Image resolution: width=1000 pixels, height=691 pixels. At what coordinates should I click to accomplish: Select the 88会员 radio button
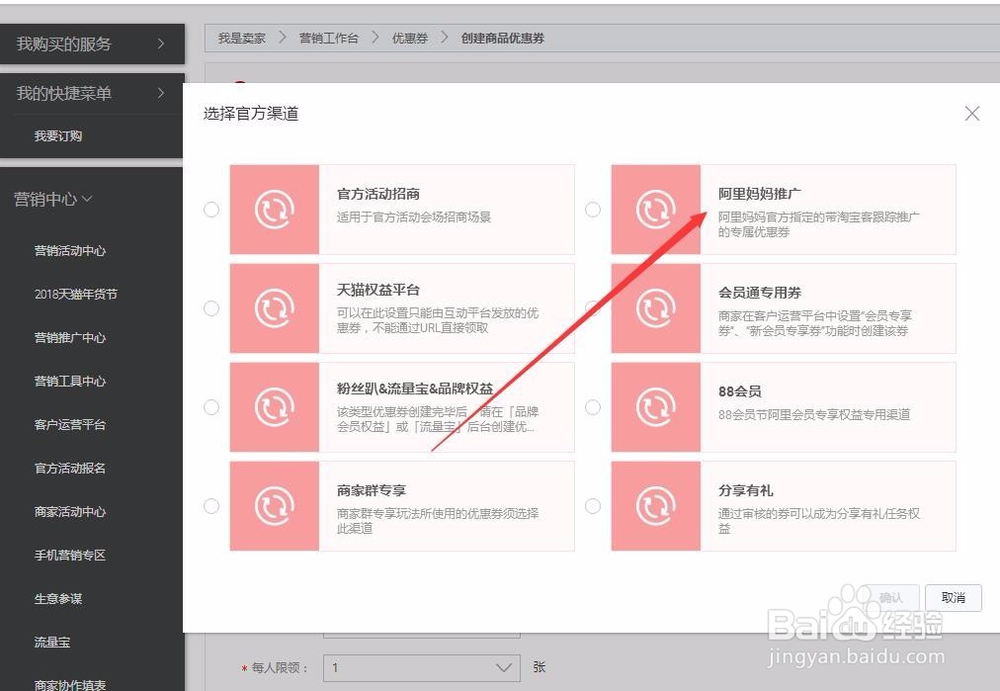point(592,407)
